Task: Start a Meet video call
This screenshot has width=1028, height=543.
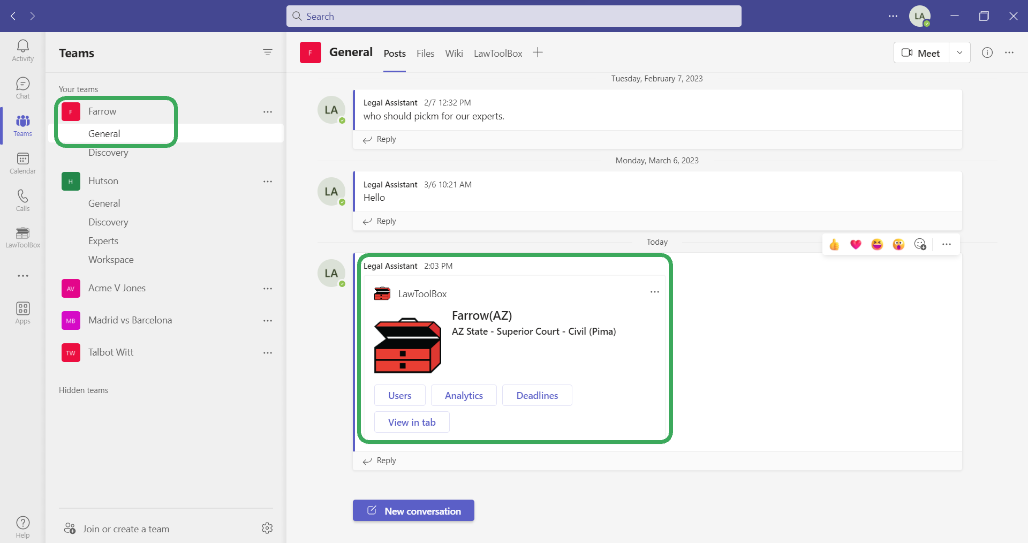Action: (921, 52)
